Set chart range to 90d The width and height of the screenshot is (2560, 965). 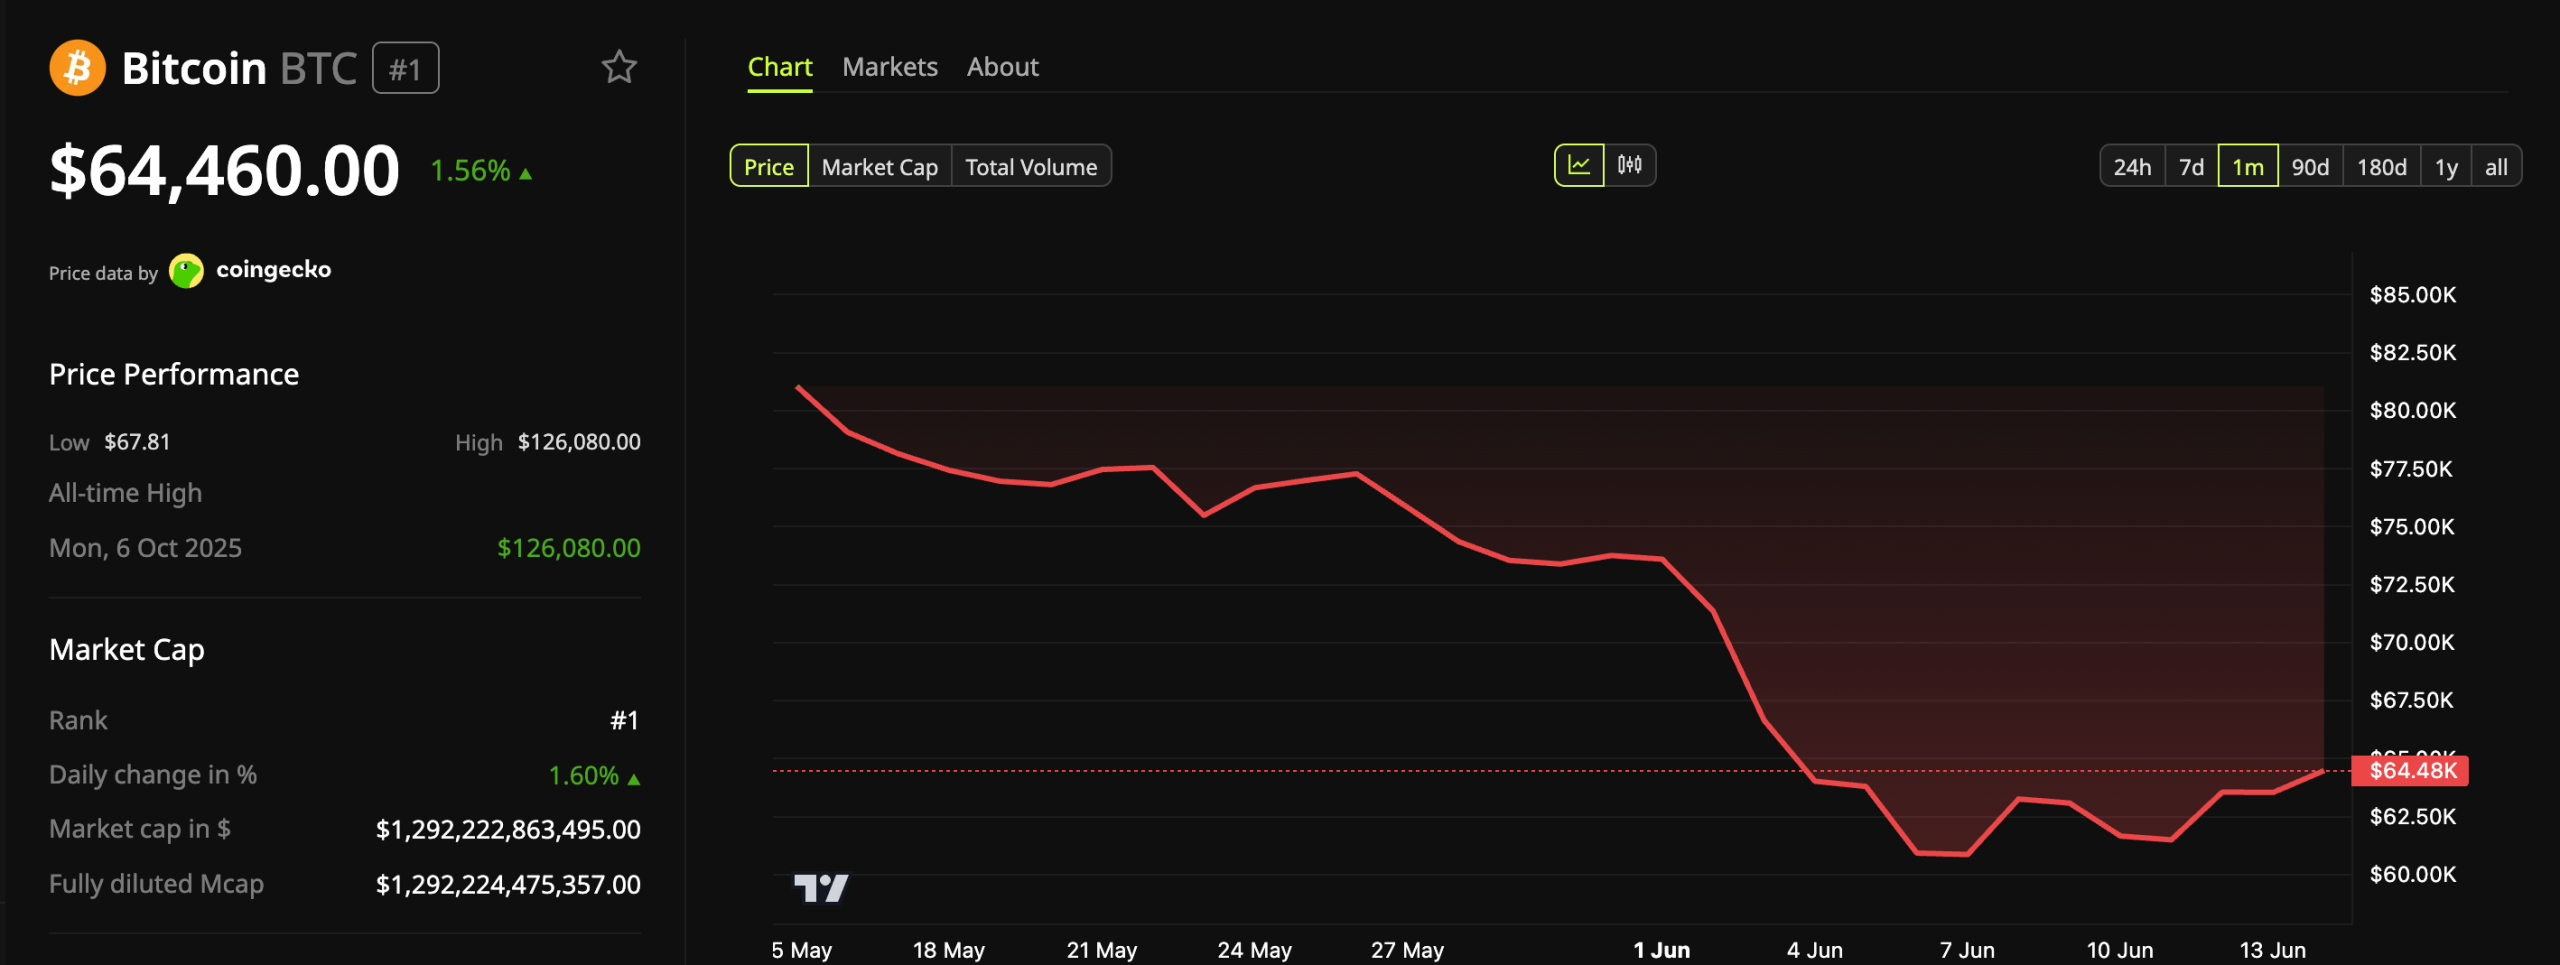[x=2310, y=167]
